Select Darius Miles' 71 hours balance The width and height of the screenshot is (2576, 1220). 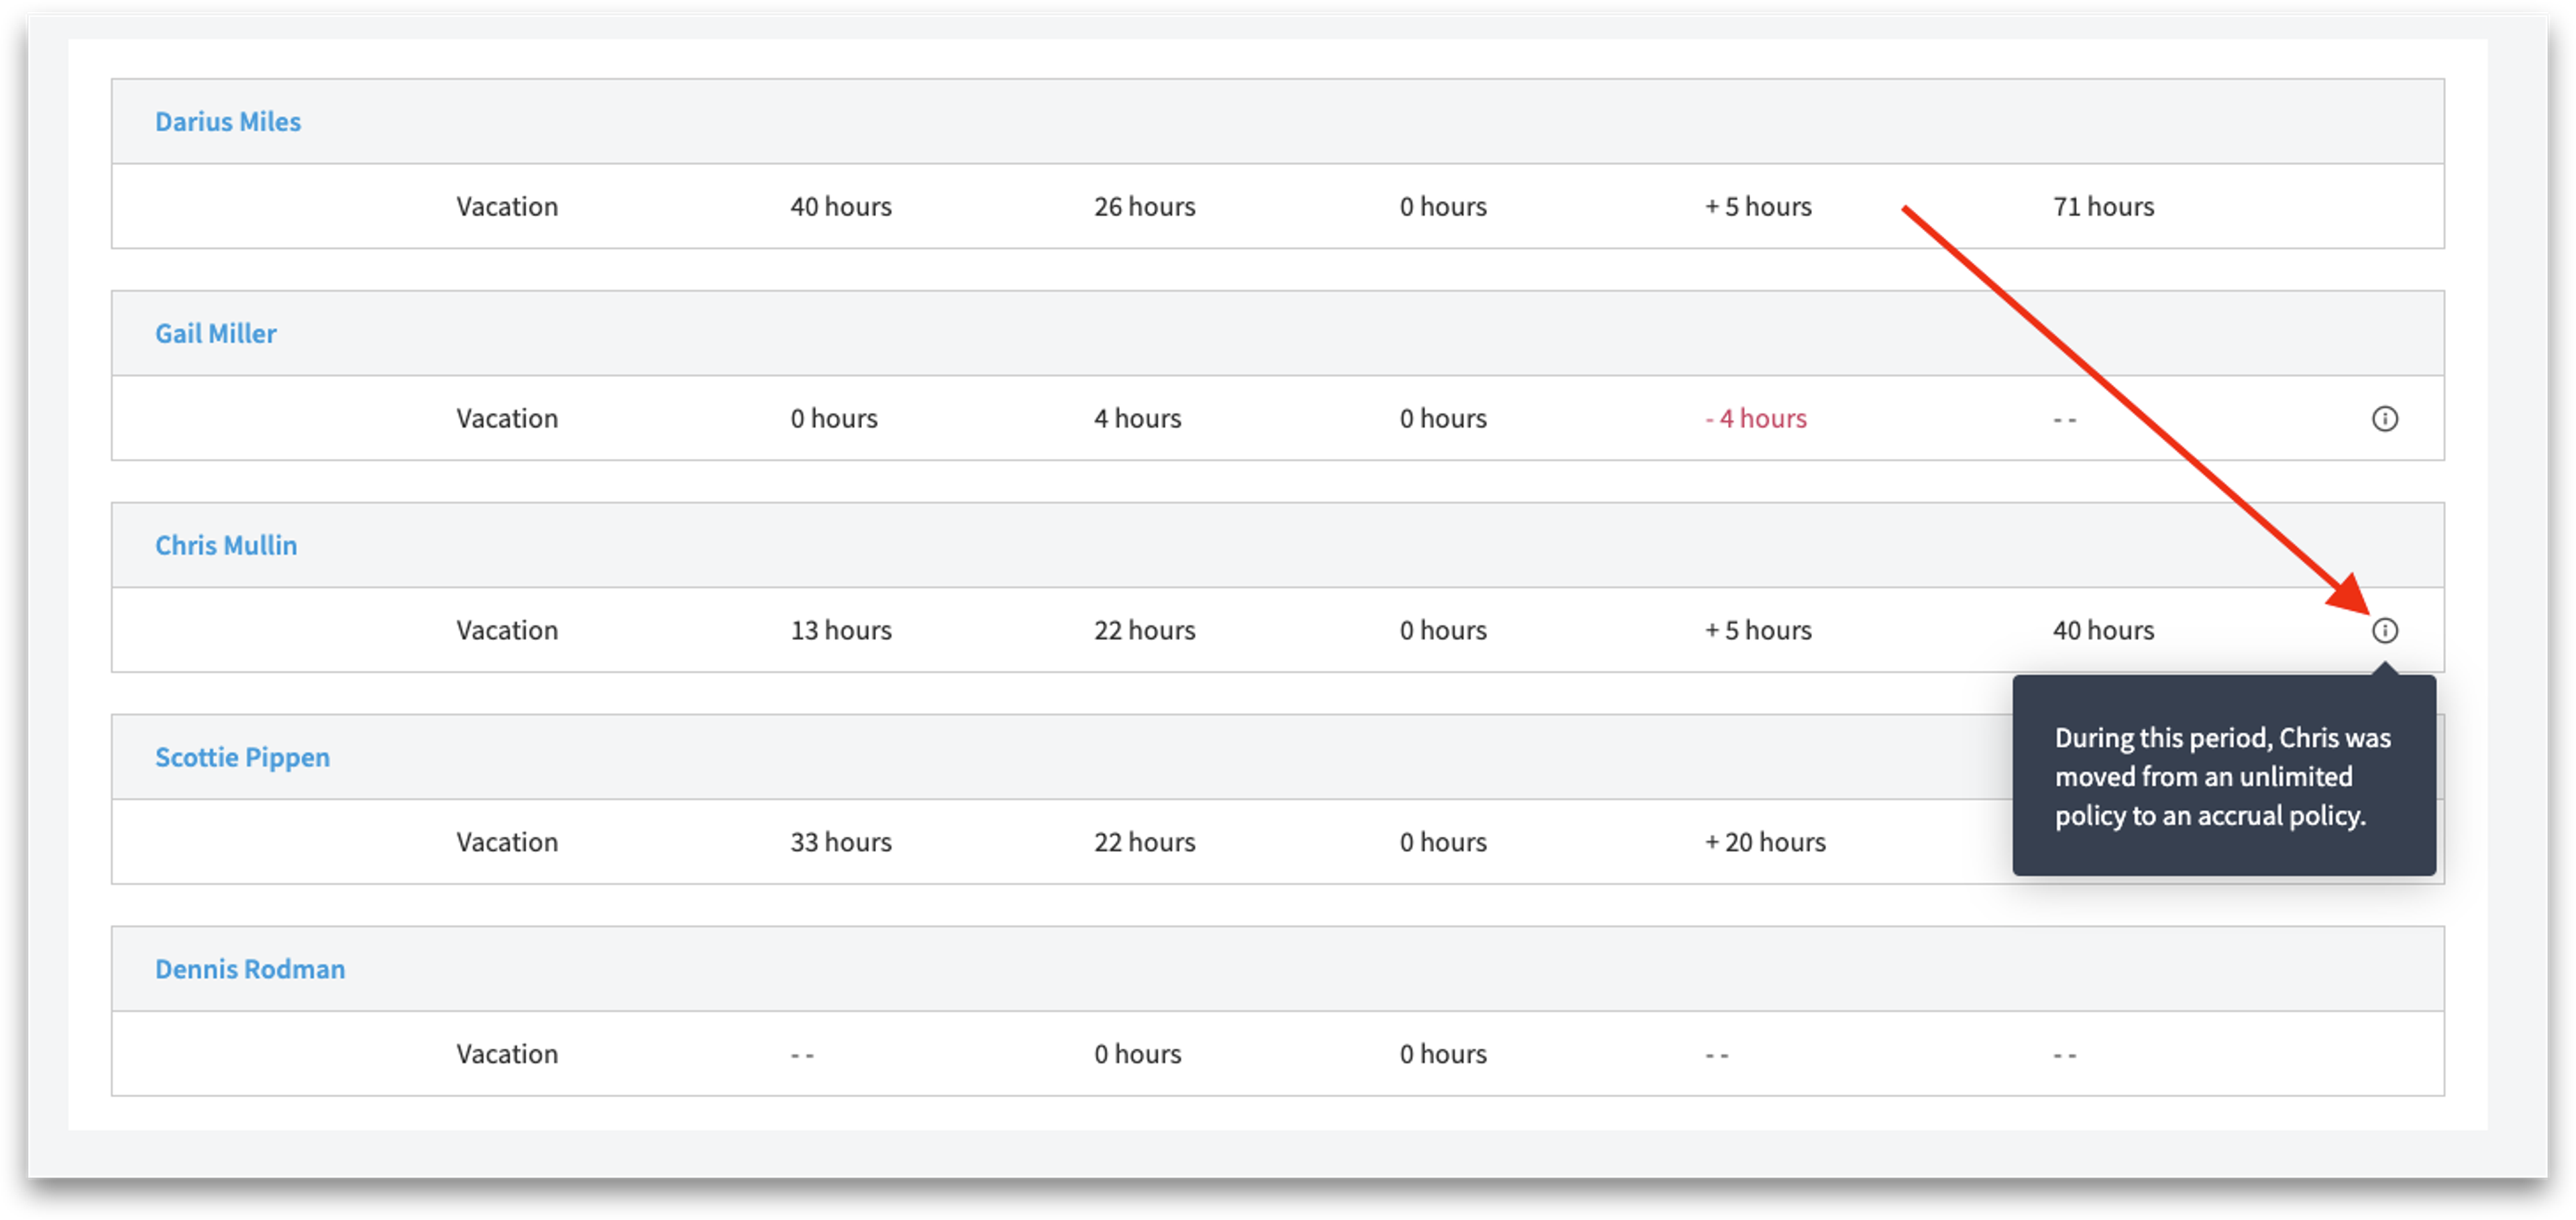[2103, 206]
